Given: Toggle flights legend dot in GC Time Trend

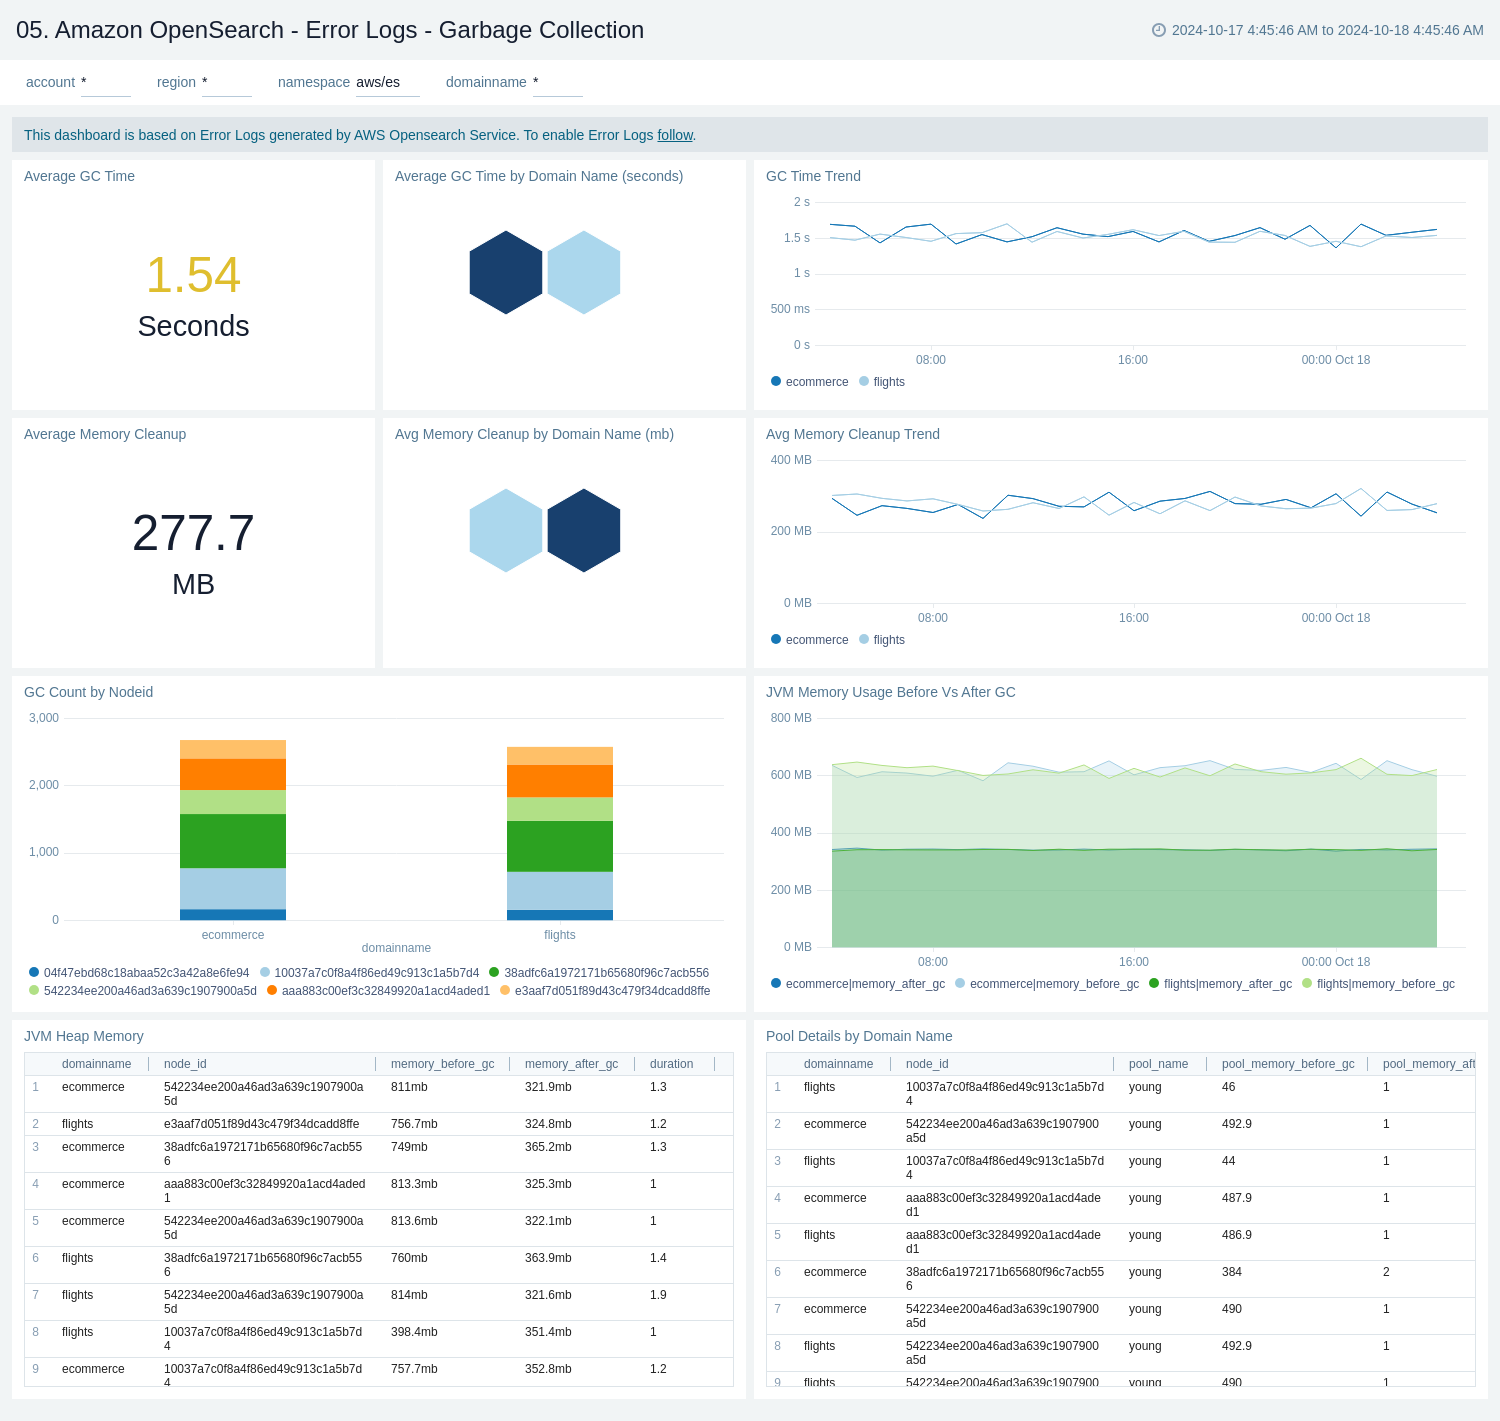Looking at the screenshot, I should click(x=864, y=381).
